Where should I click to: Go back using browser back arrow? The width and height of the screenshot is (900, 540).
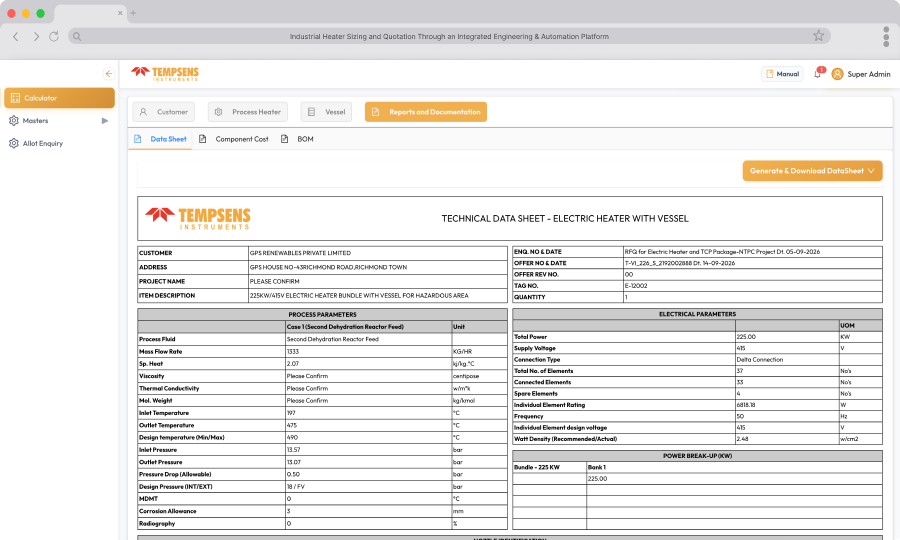[x=16, y=36]
